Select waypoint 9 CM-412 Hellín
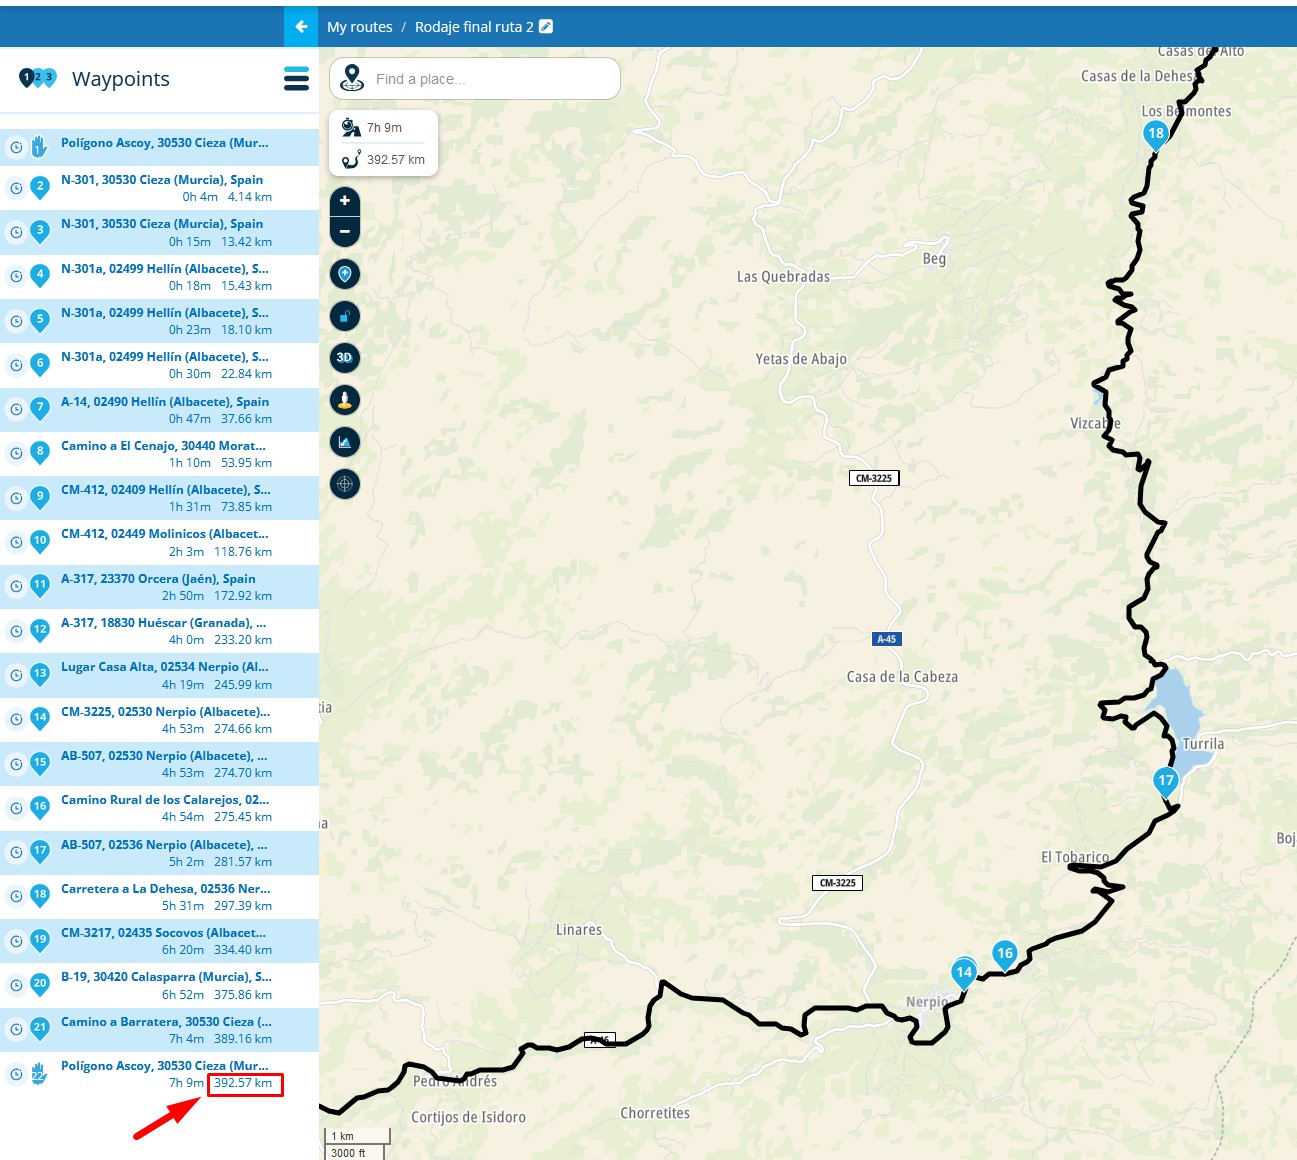 [159, 498]
